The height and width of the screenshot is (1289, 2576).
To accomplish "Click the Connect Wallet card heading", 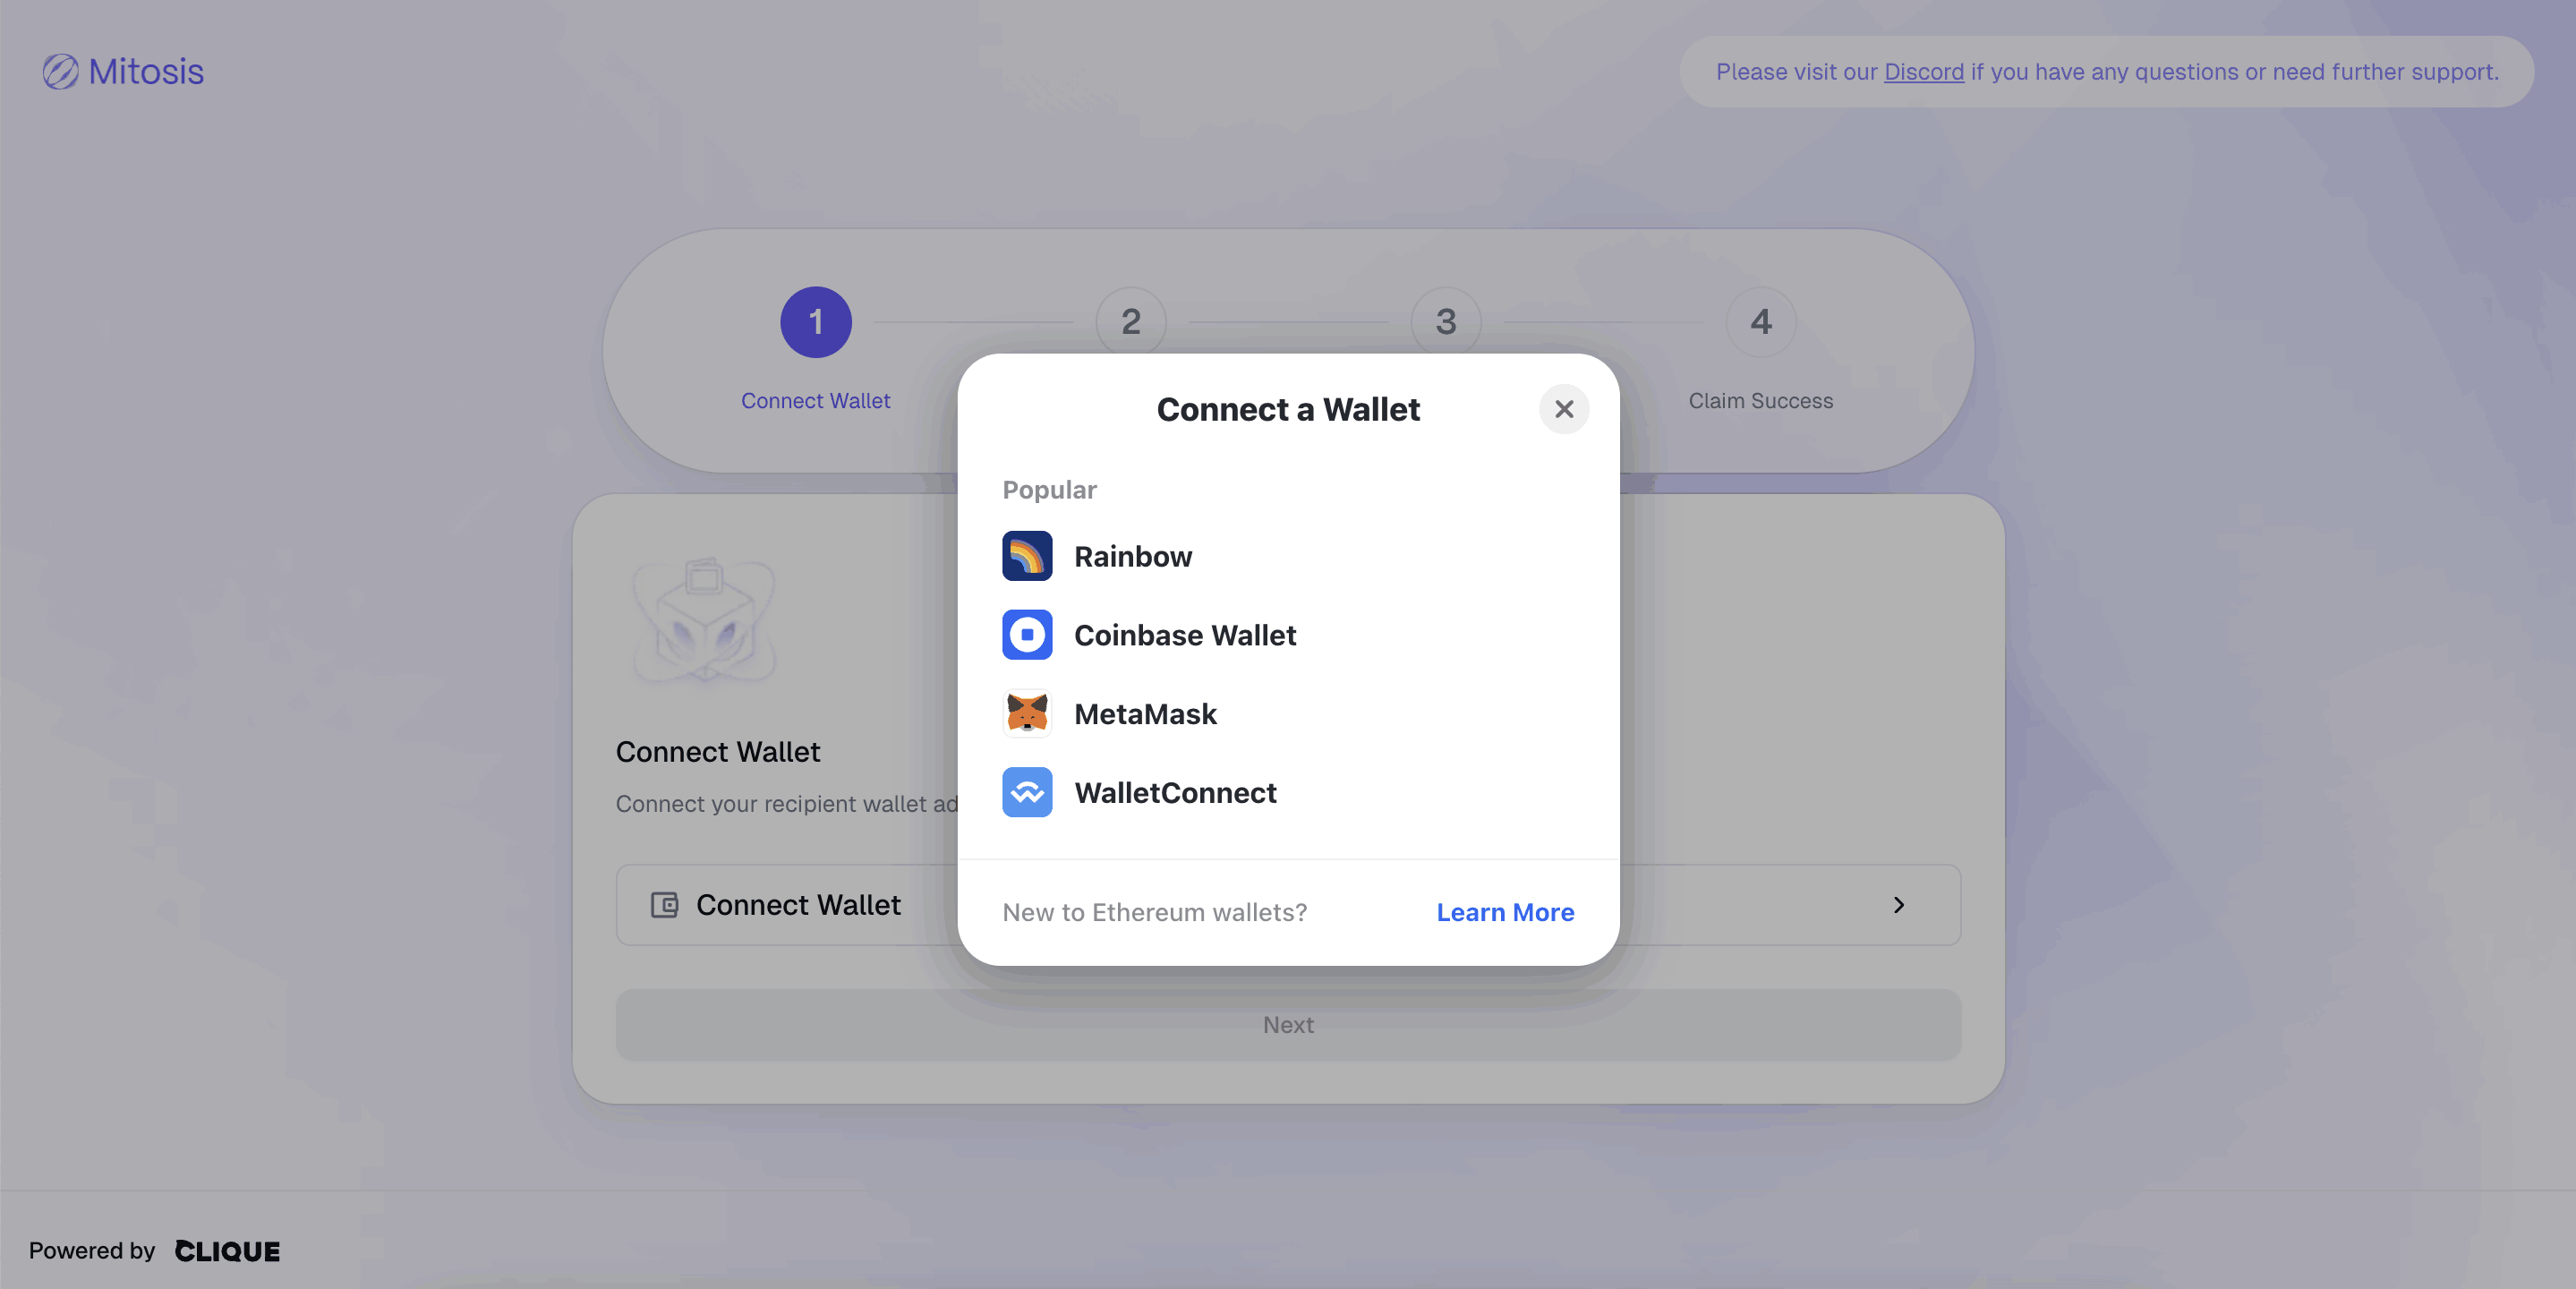I will (x=717, y=752).
